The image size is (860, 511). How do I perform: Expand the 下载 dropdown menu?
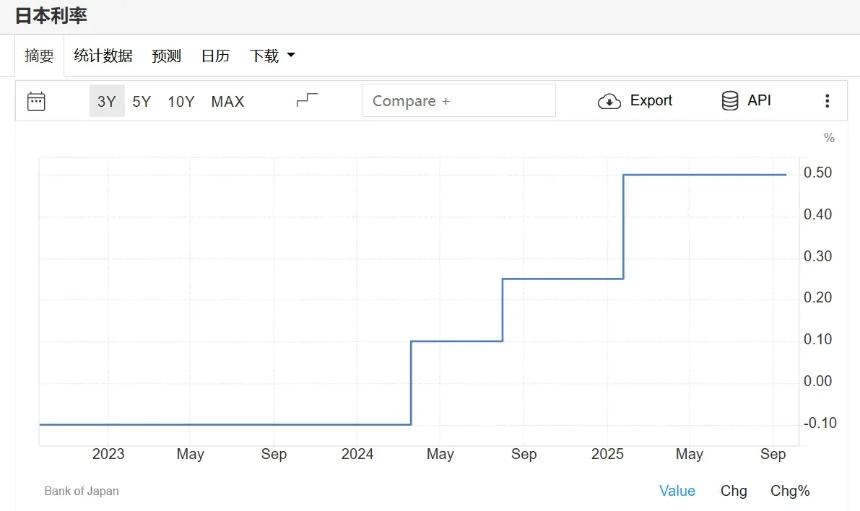[265, 56]
